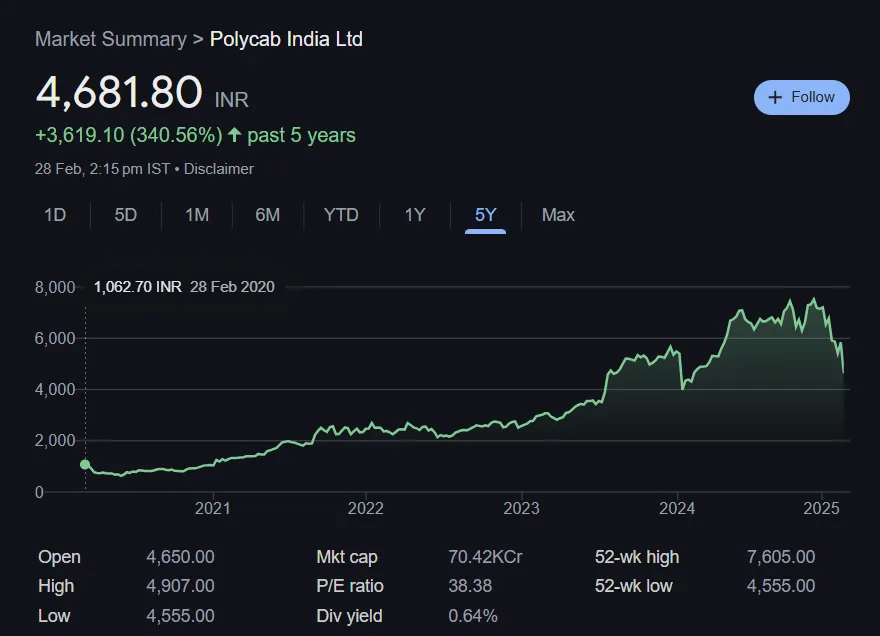This screenshot has width=880, height=636.
Task: Click the 2025 x-axis label
Action: tap(822, 509)
